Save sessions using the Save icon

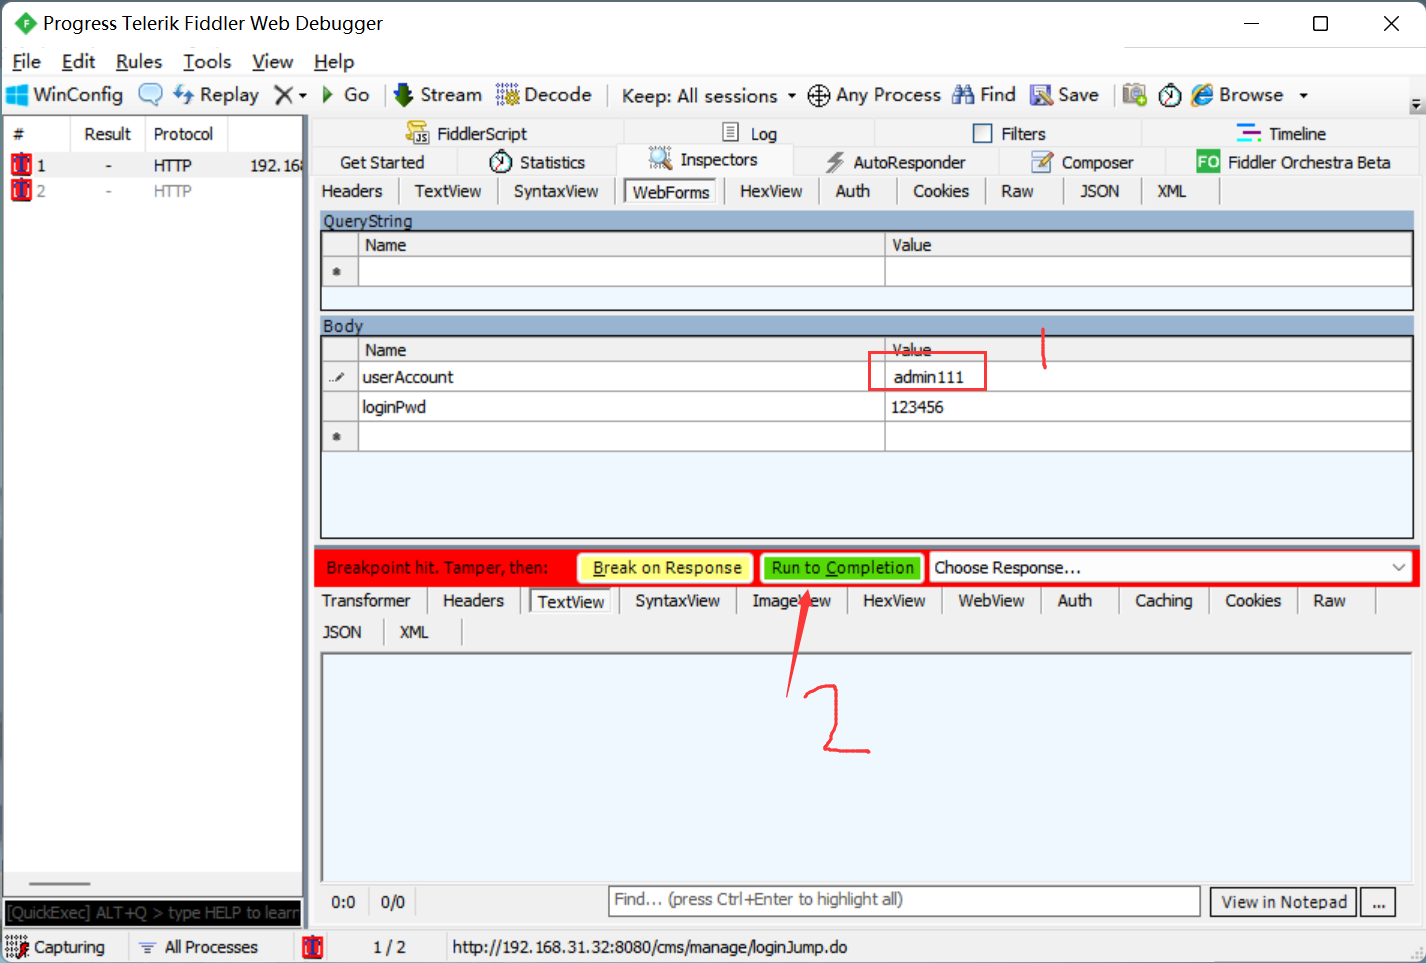[x=1065, y=95]
